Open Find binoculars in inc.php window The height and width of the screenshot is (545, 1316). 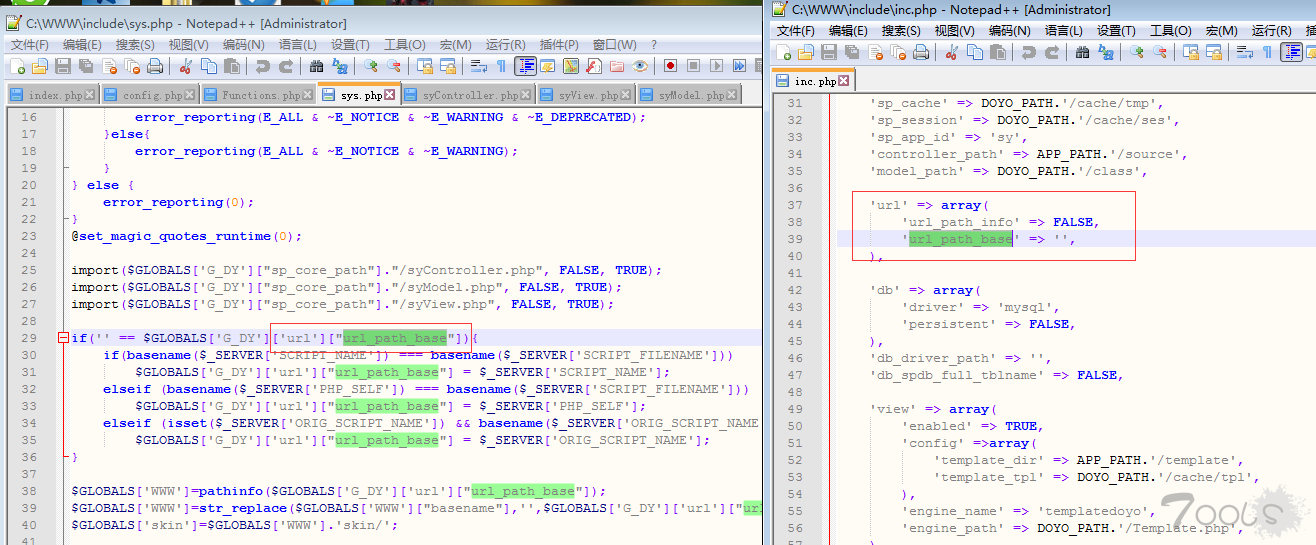tap(1082, 52)
